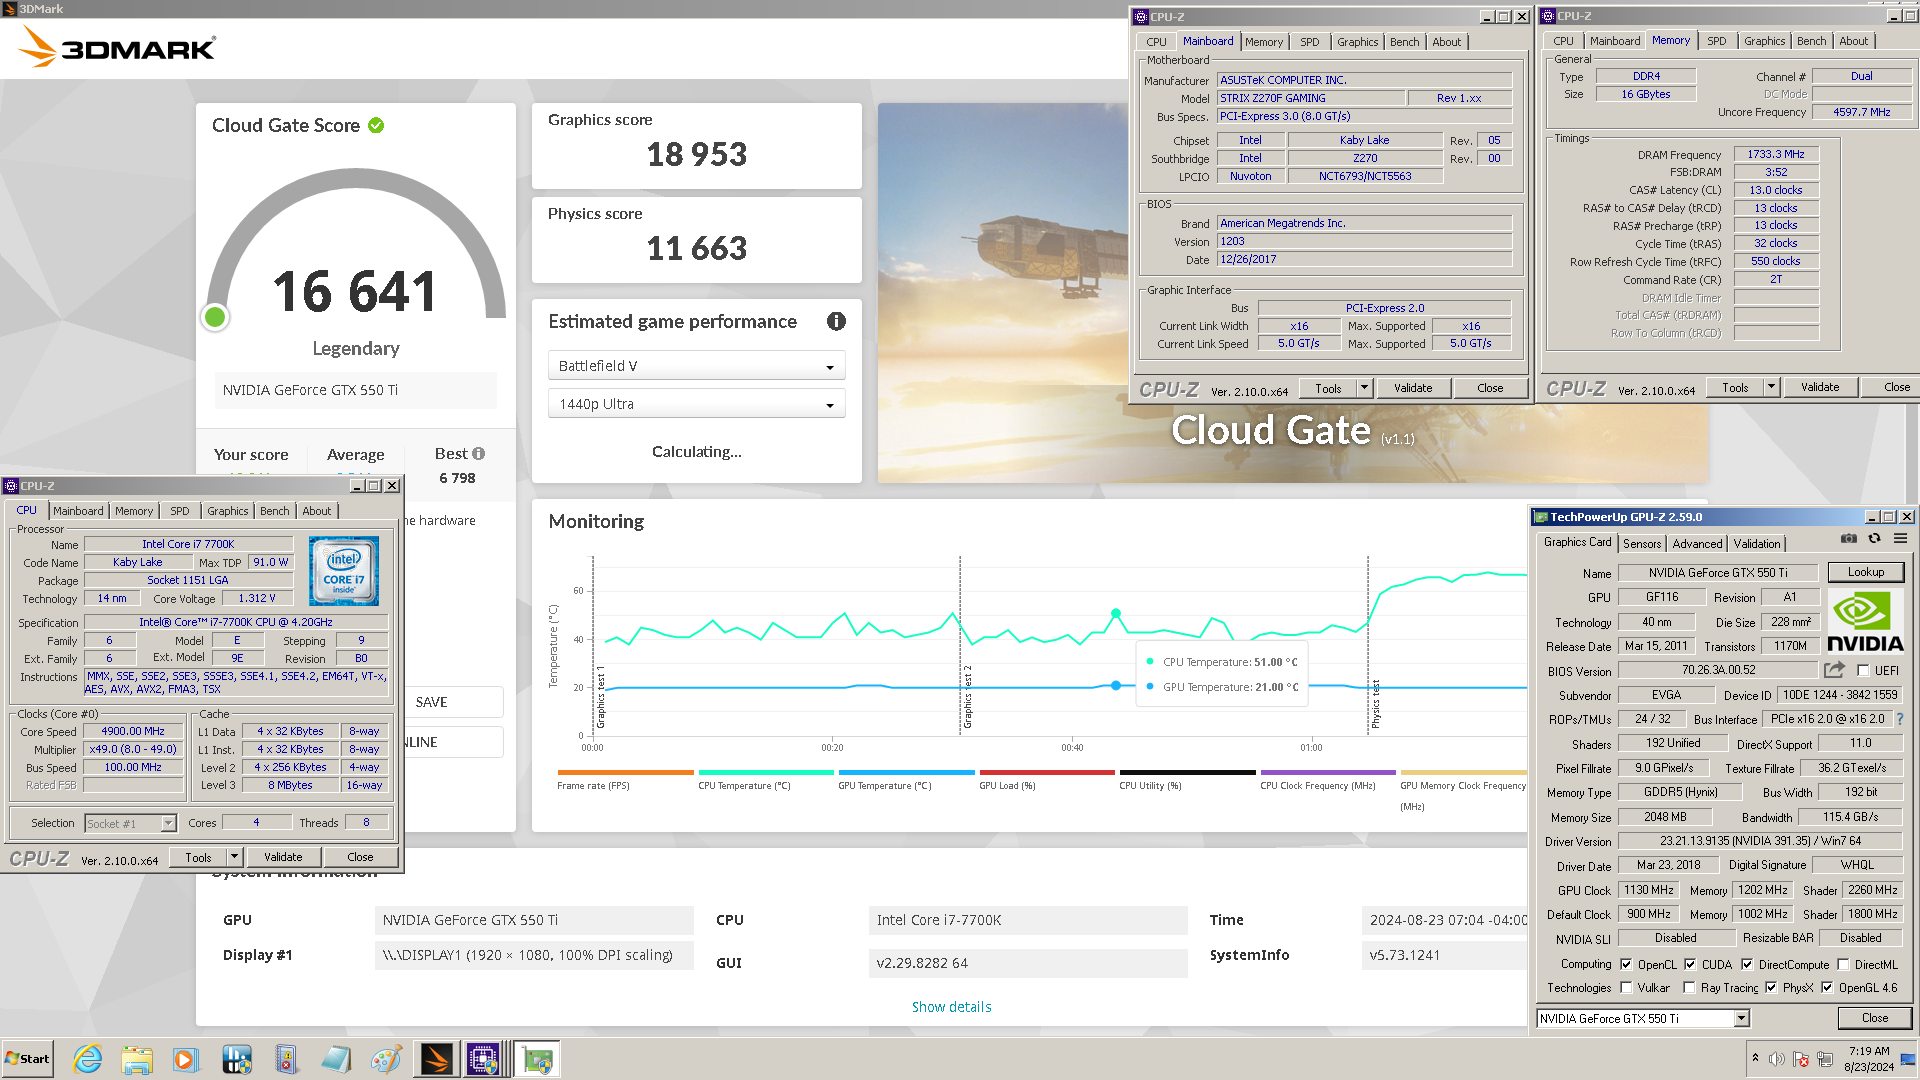Open SPD tab in the CPU-Z Mainboard window
1920x1080 pixels.
[x=1309, y=42]
